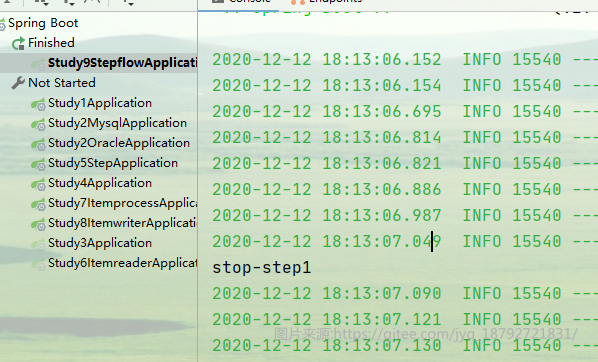Click the log line timestamped 18:13:07.121

pos(405,320)
